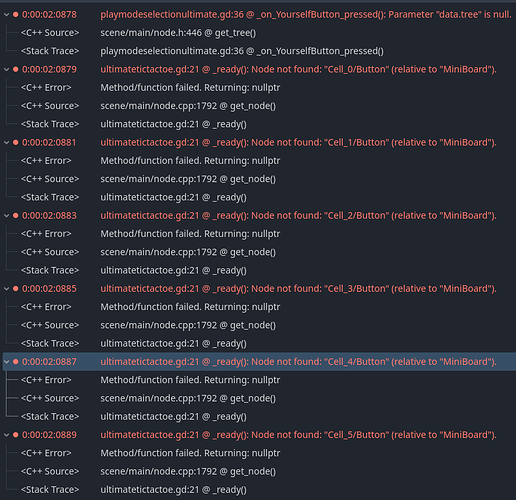Collapse the highlighted 0:00:02:0887 error entry
The width and height of the screenshot is (516, 500).
click(6, 362)
